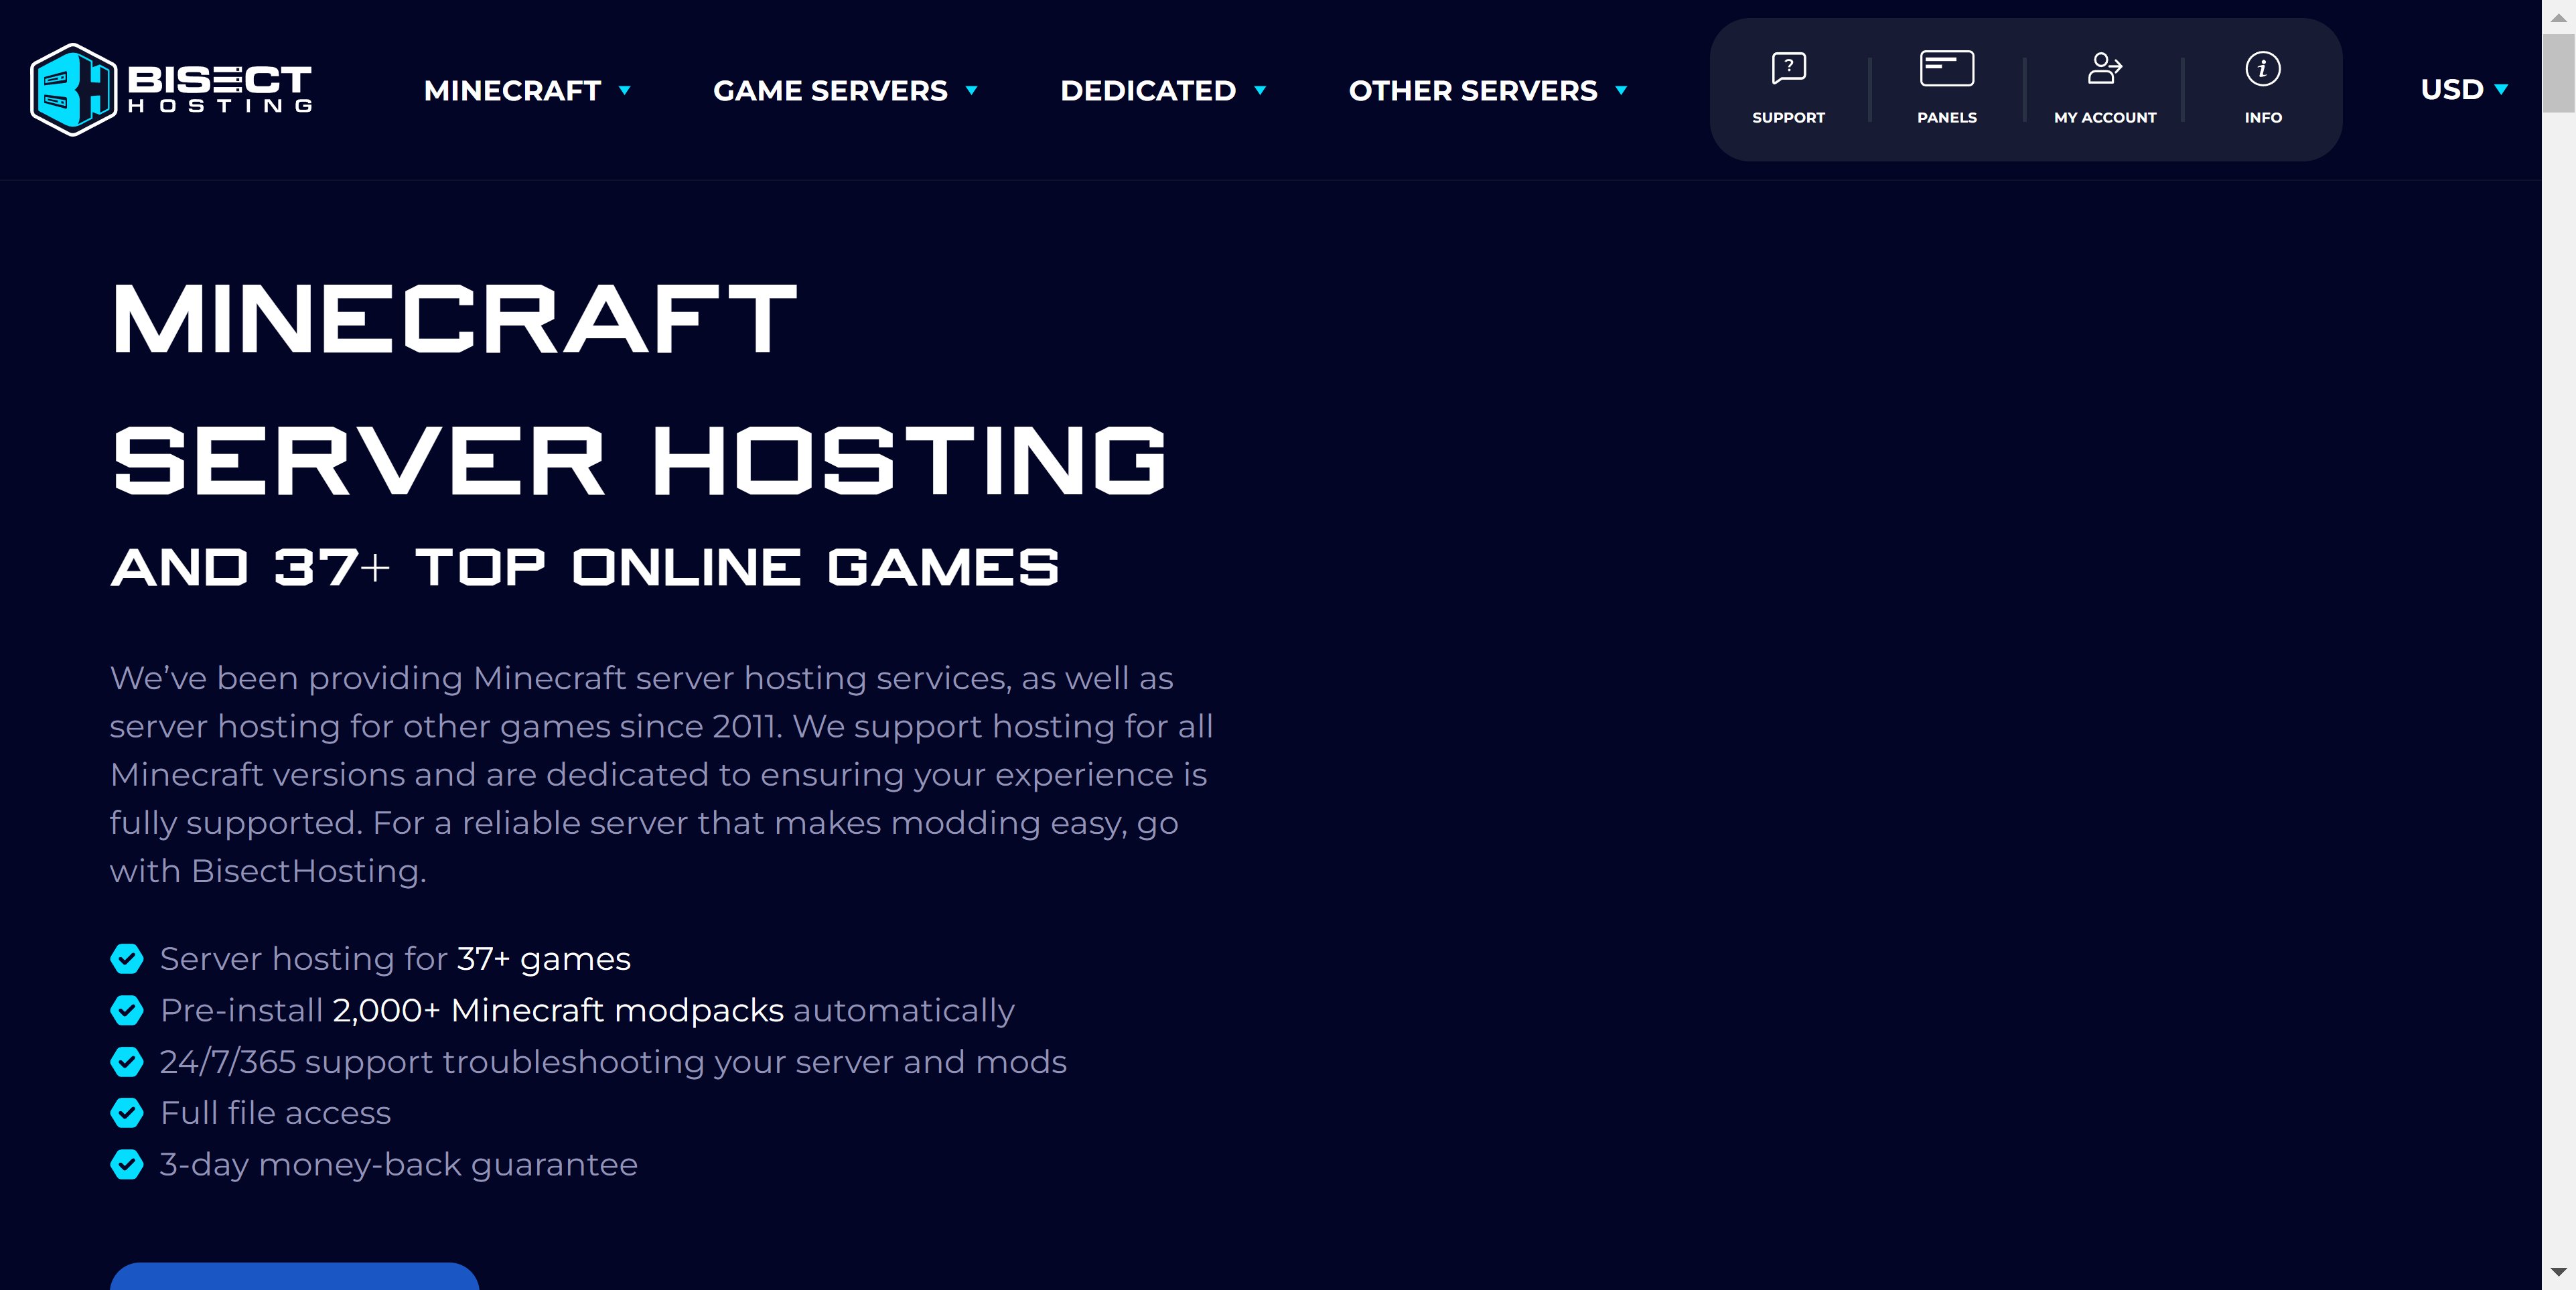Click the bold '37+ games' text
The height and width of the screenshot is (1290, 2576).
click(542, 959)
